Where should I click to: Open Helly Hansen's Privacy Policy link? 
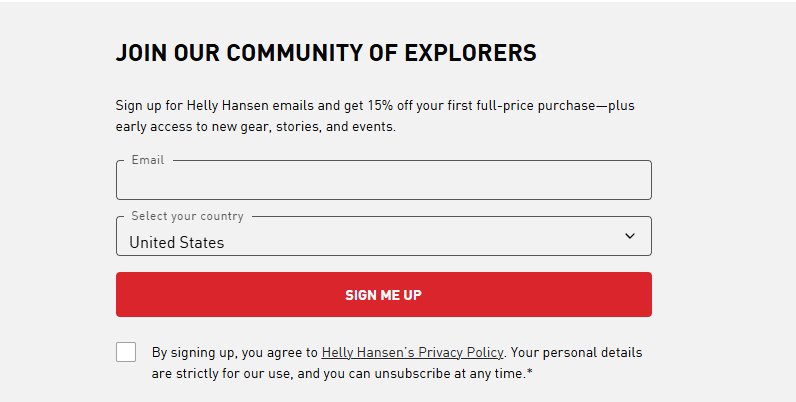coord(413,352)
